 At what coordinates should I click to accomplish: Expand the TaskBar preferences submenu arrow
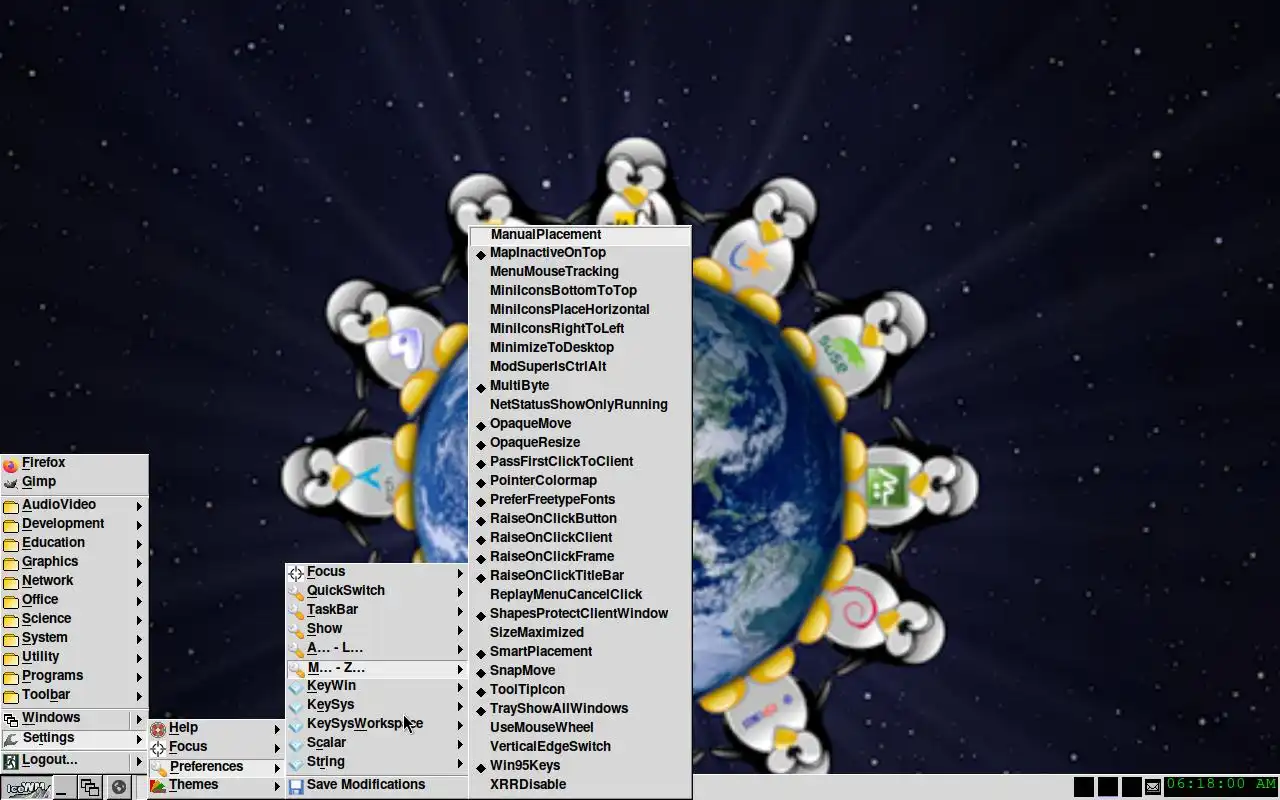460,611
